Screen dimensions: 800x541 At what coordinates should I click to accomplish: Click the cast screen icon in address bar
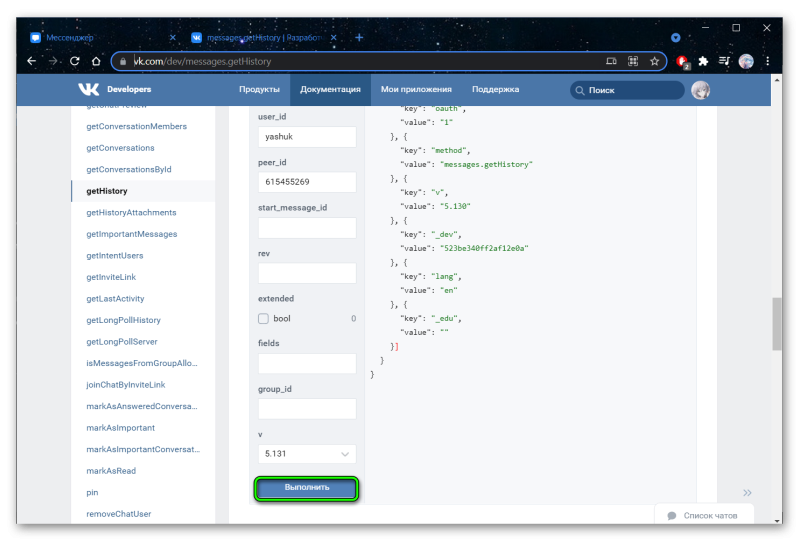tap(611, 61)
